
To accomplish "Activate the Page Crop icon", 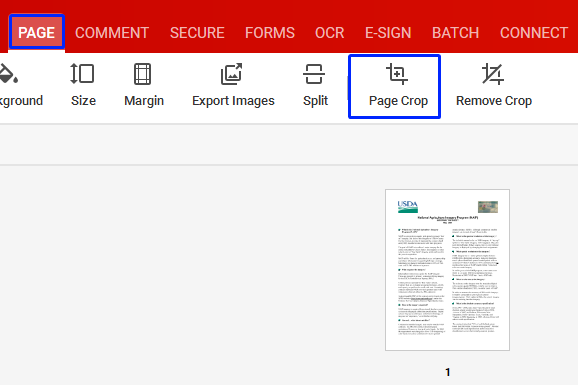I will tap(397, 74).
